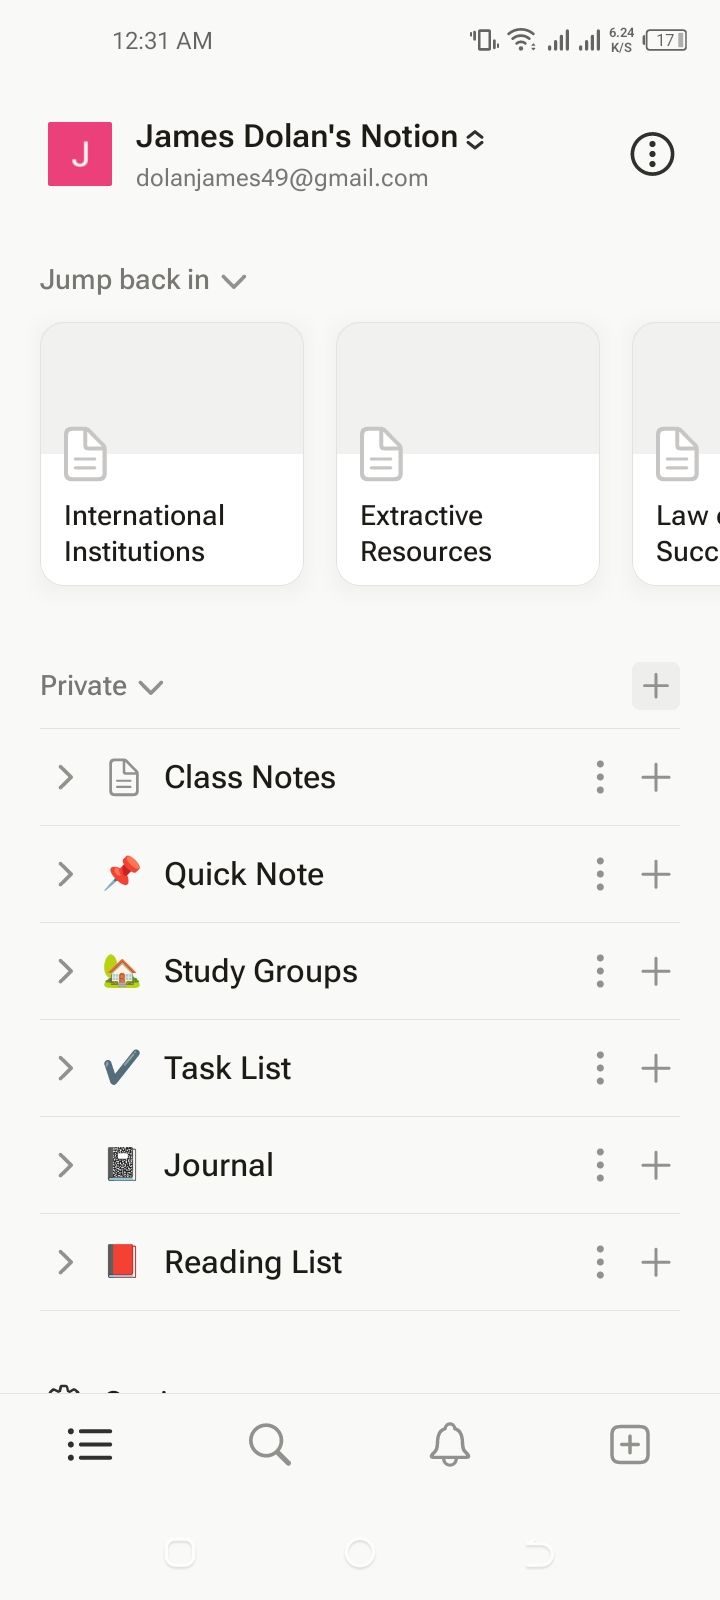Tap the home list icon in bottom bar

[x=90, y=1445]
